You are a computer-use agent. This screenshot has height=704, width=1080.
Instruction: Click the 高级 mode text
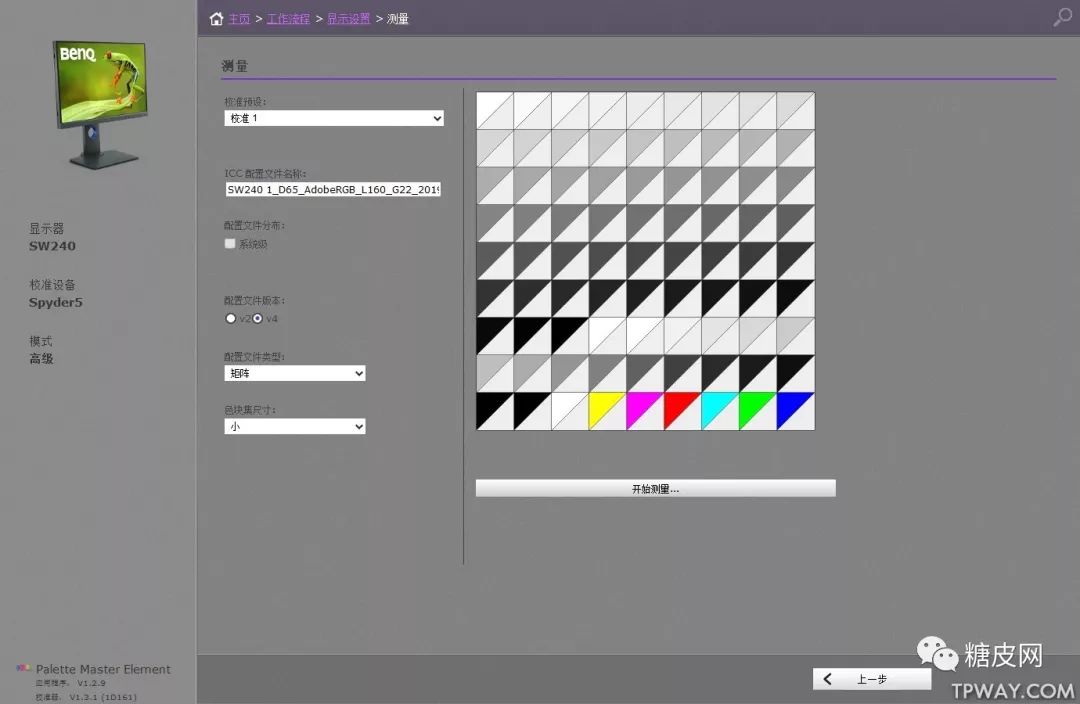click(x=41, y=358)
